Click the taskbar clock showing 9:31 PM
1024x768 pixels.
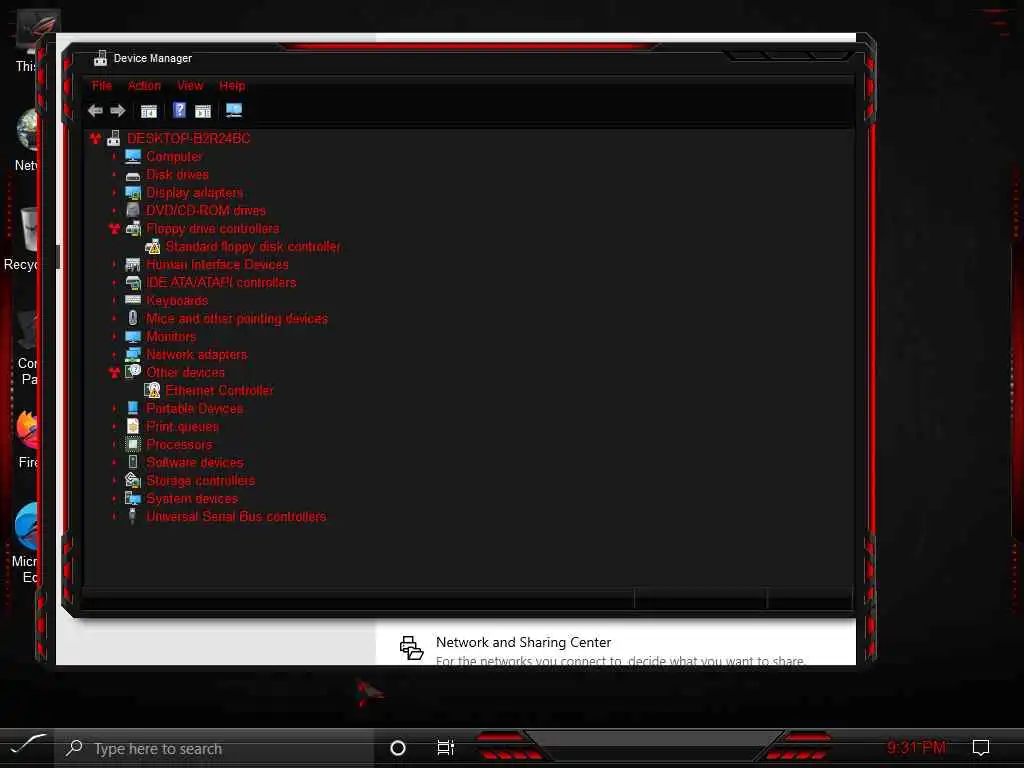tap(916, 747)
